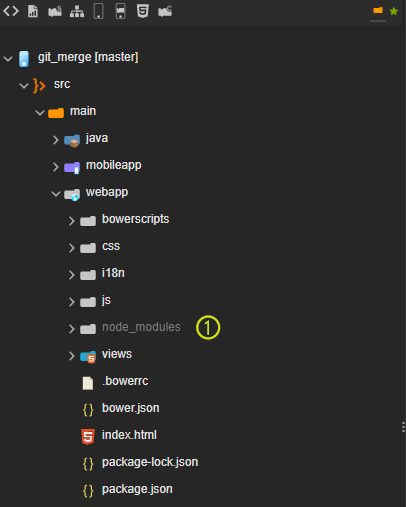Image resolution: width=406 pixels, height=507 pixels.
Task: Click the HTML5 shield icon in toolbar
Action: pyautogui.click(x=143, y=11)
